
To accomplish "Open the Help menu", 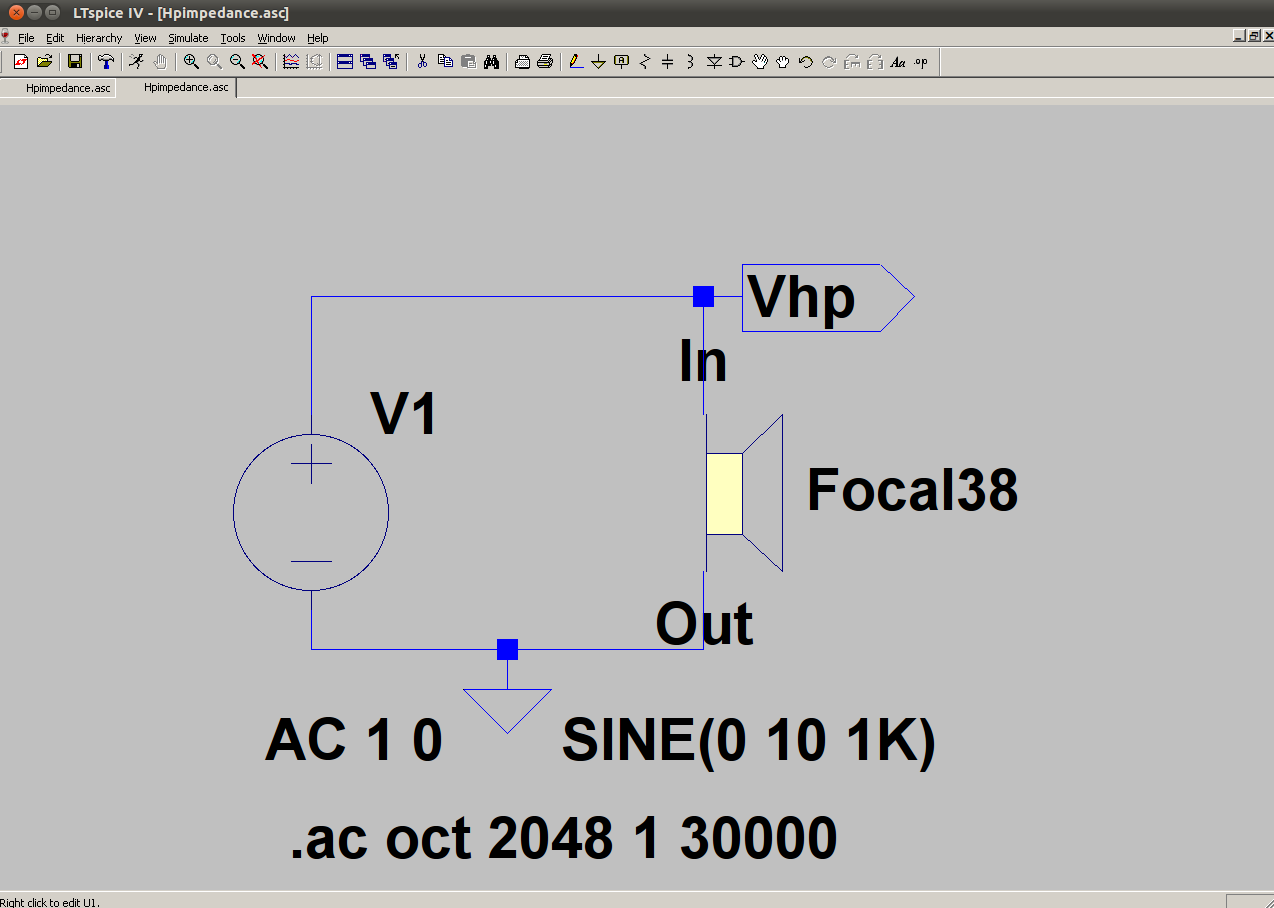I will point(318,38).
